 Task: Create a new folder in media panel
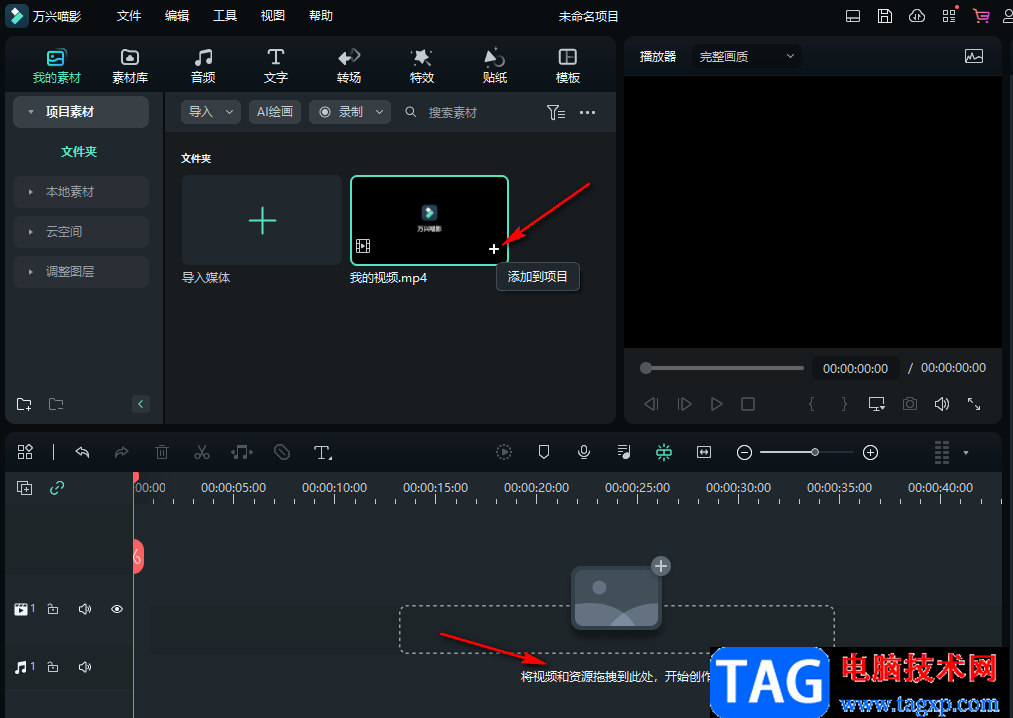point(24,404)
